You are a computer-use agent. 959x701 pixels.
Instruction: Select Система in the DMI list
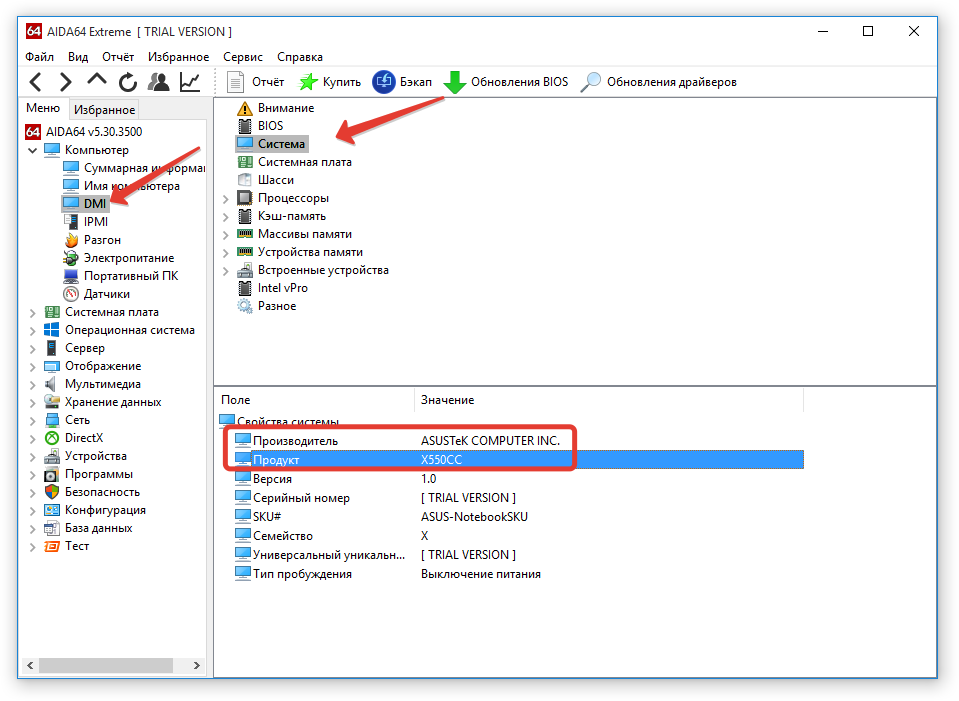click(272, 144)
